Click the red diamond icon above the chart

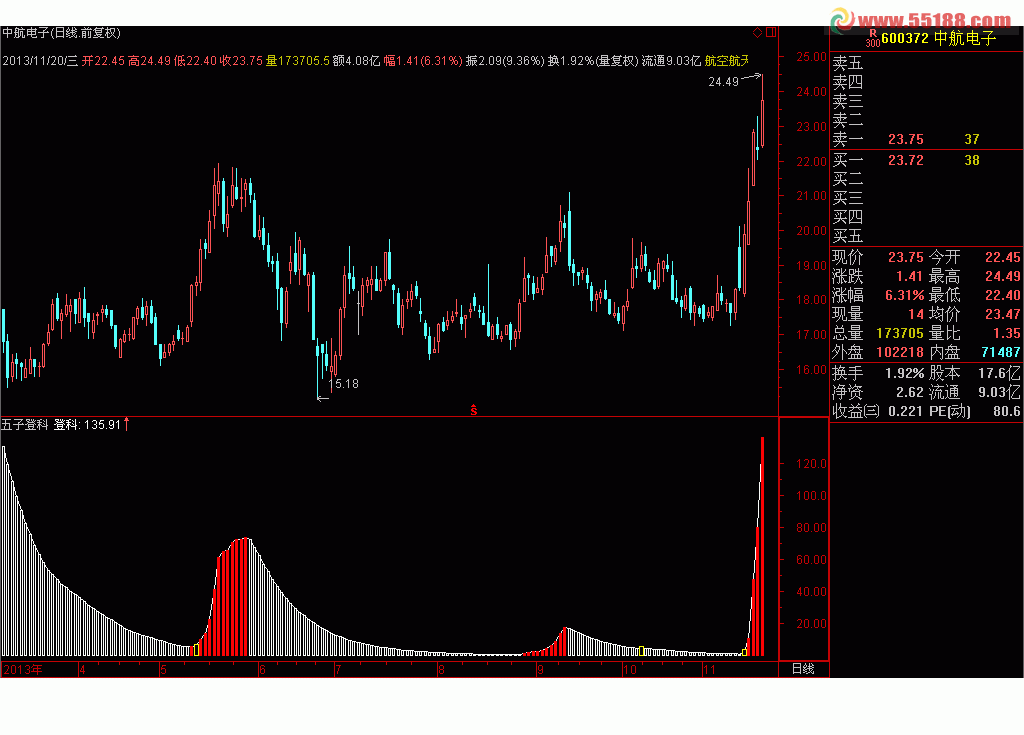(x=758, y=32)
